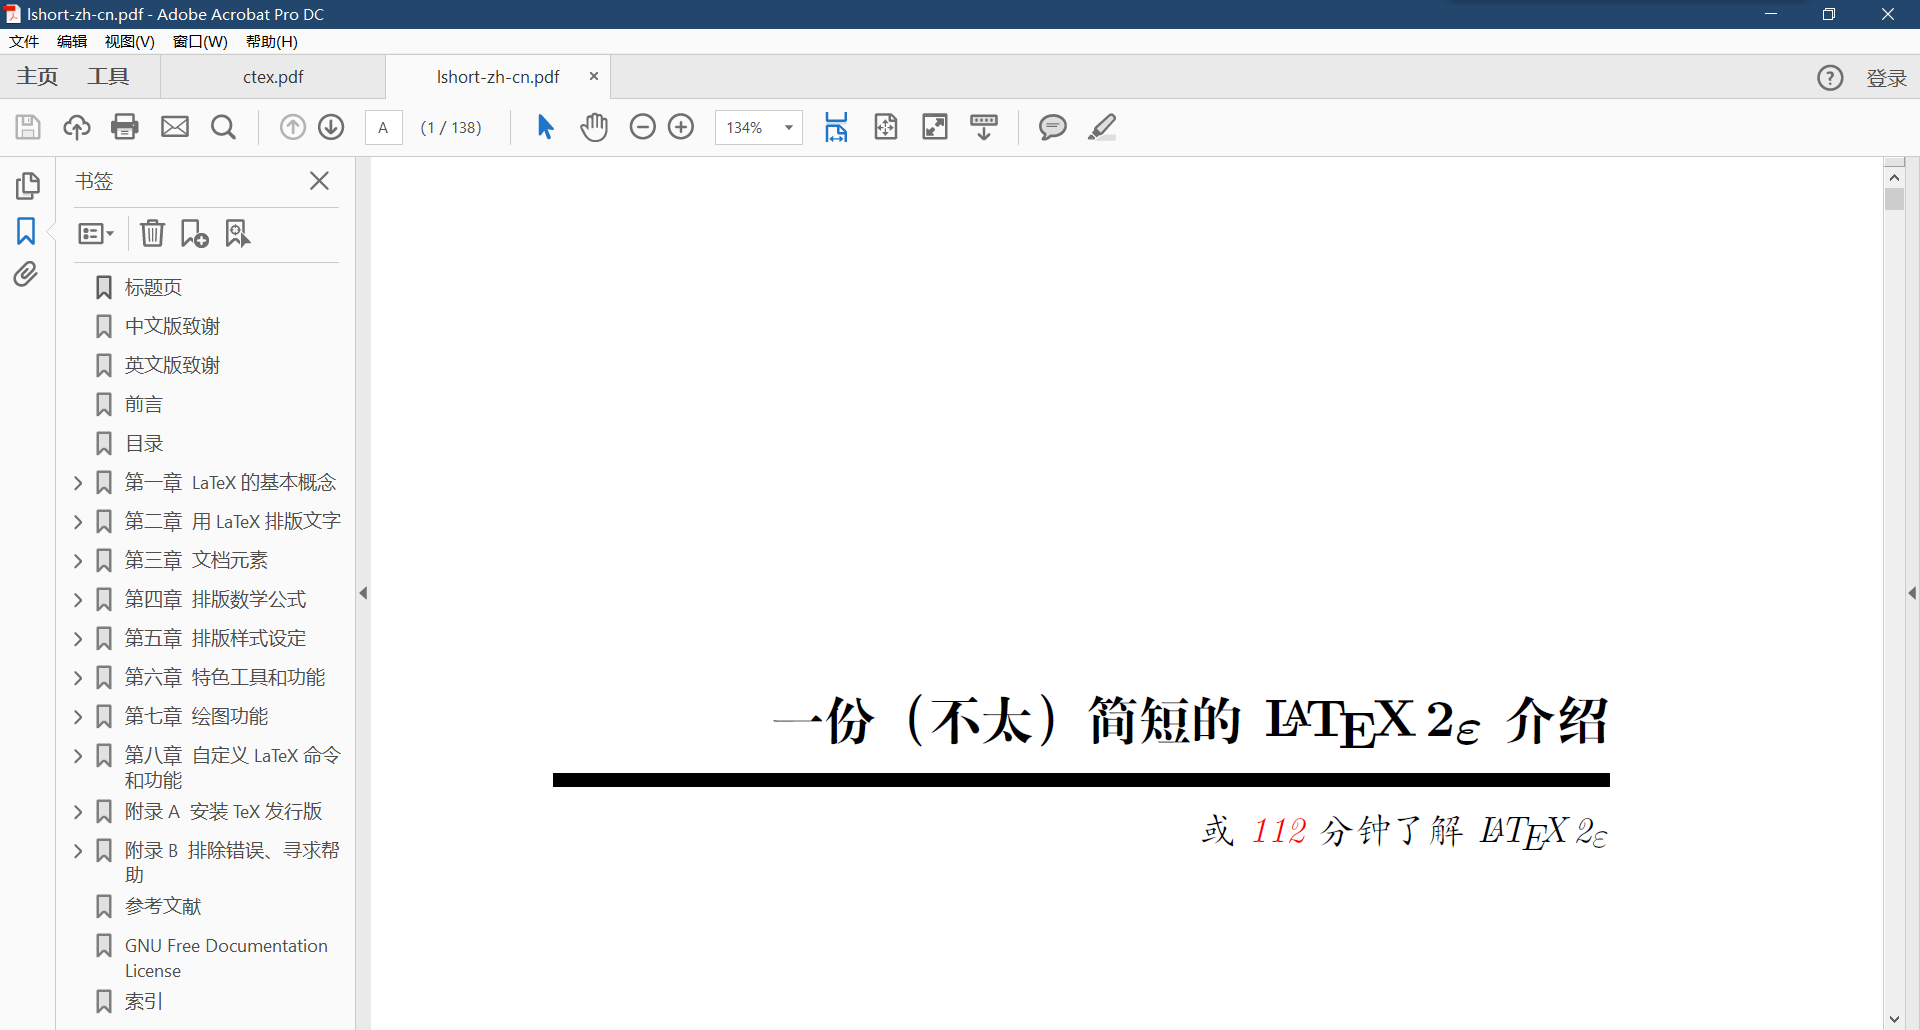The width and height of the screenshot is (1920, 1030).
Task: Toggle fit page width view mode
Action: 837,127
